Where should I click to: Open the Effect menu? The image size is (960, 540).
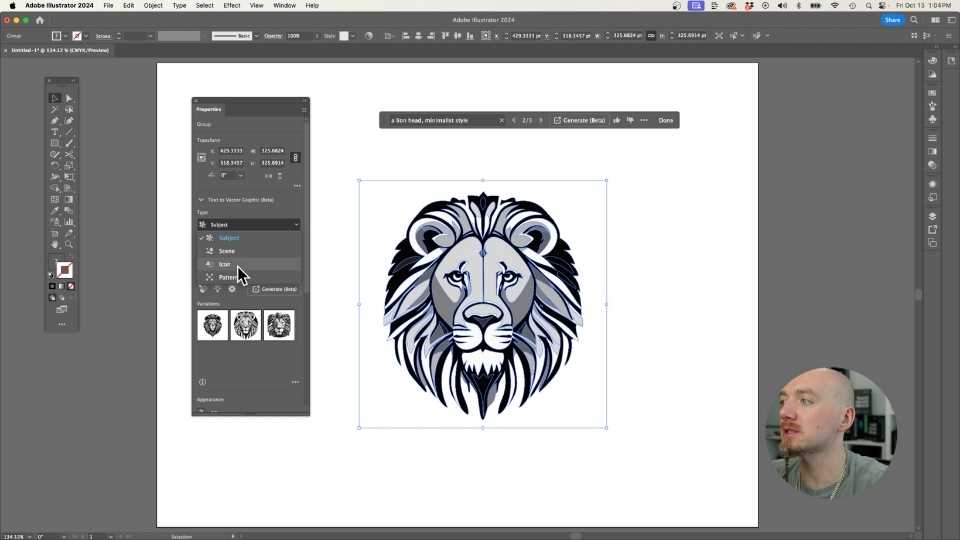click(231, 6)
